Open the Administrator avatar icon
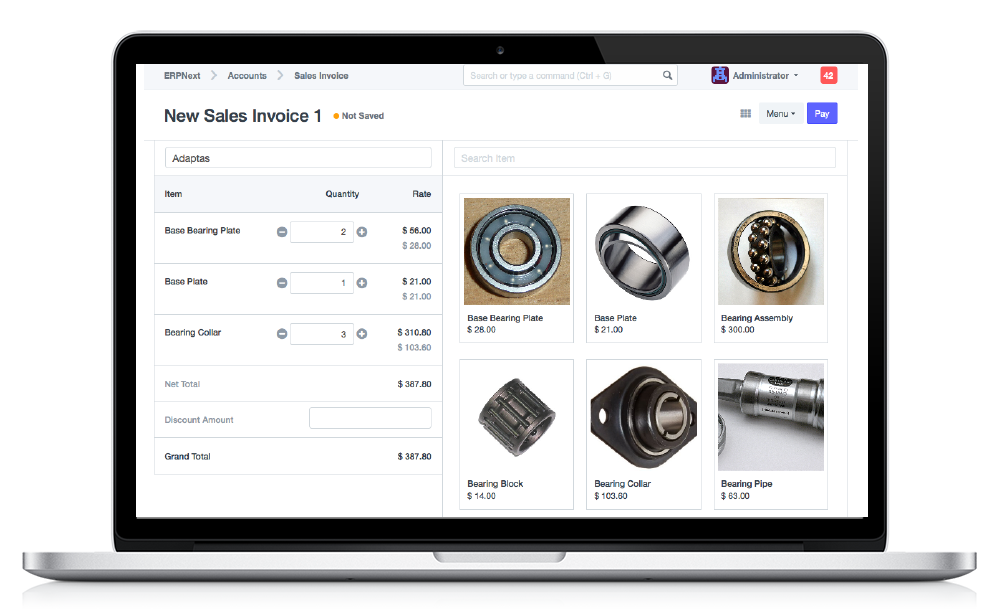This screenshot has width=1000, height=609. pyautogui.click(x=719, y=76)
